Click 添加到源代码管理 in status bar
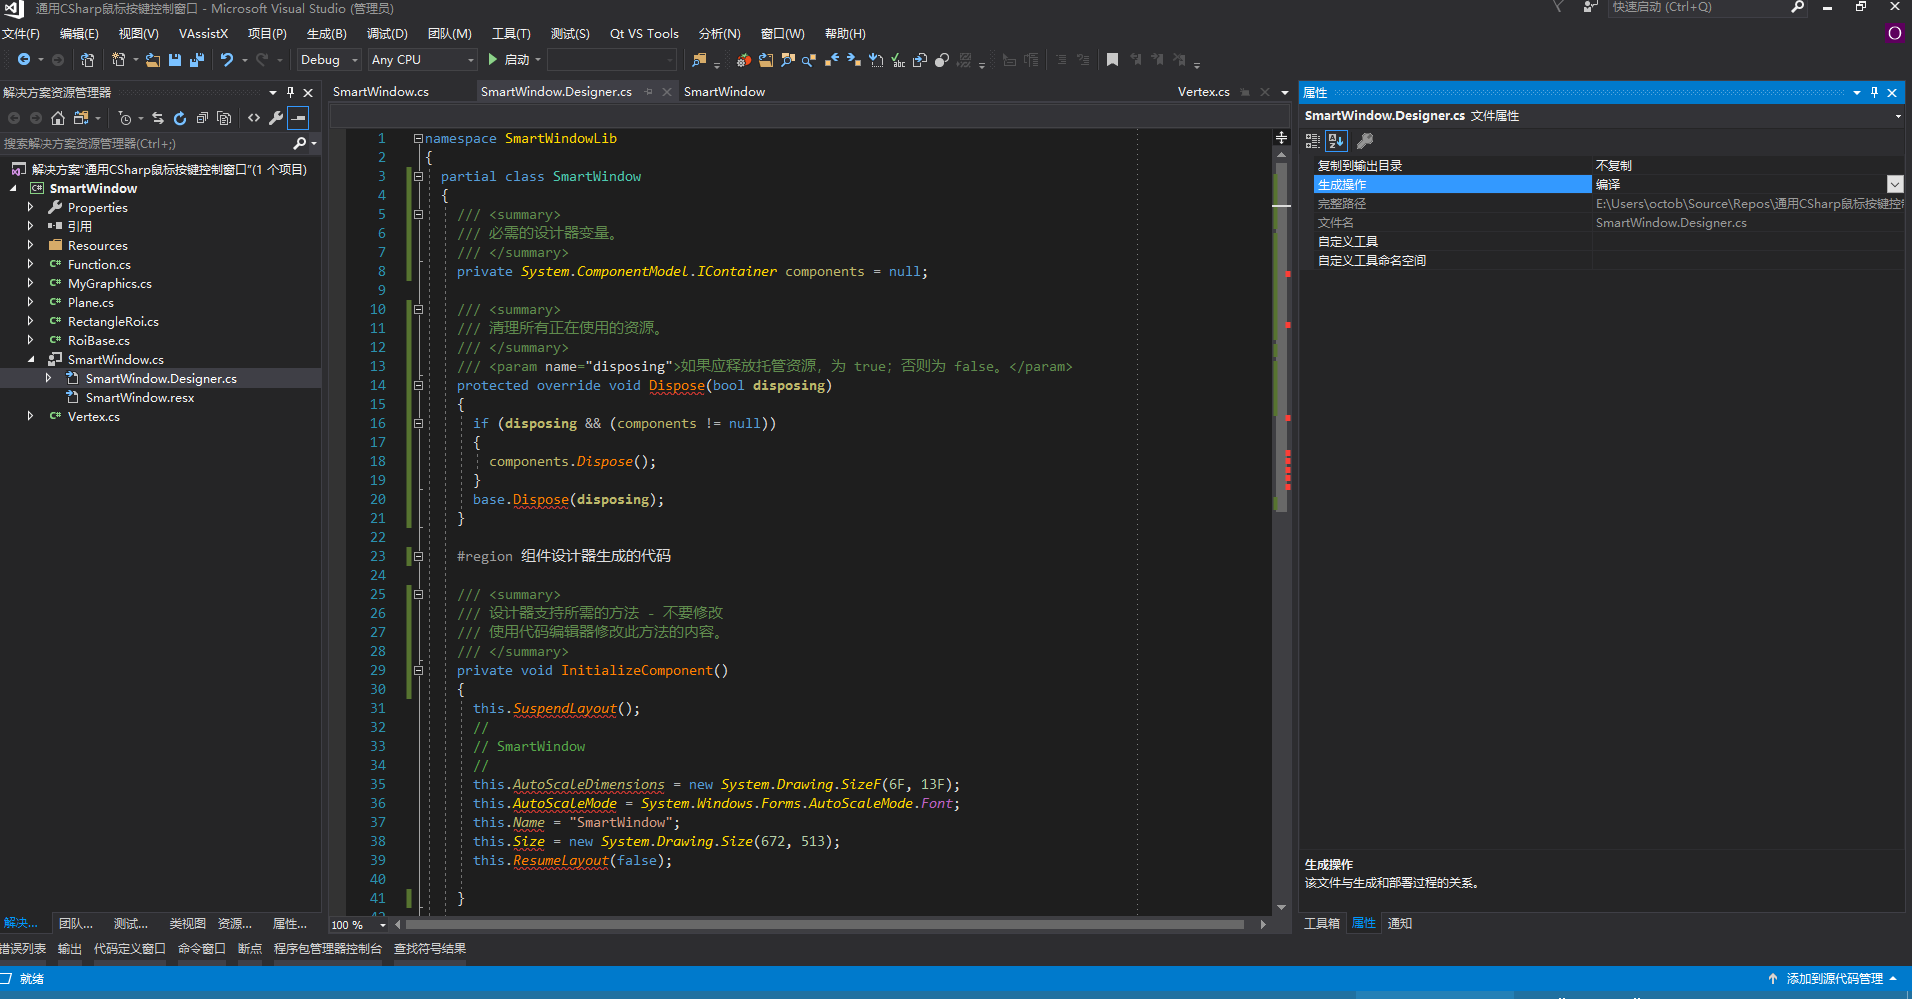 click(x=1833, y=979)
